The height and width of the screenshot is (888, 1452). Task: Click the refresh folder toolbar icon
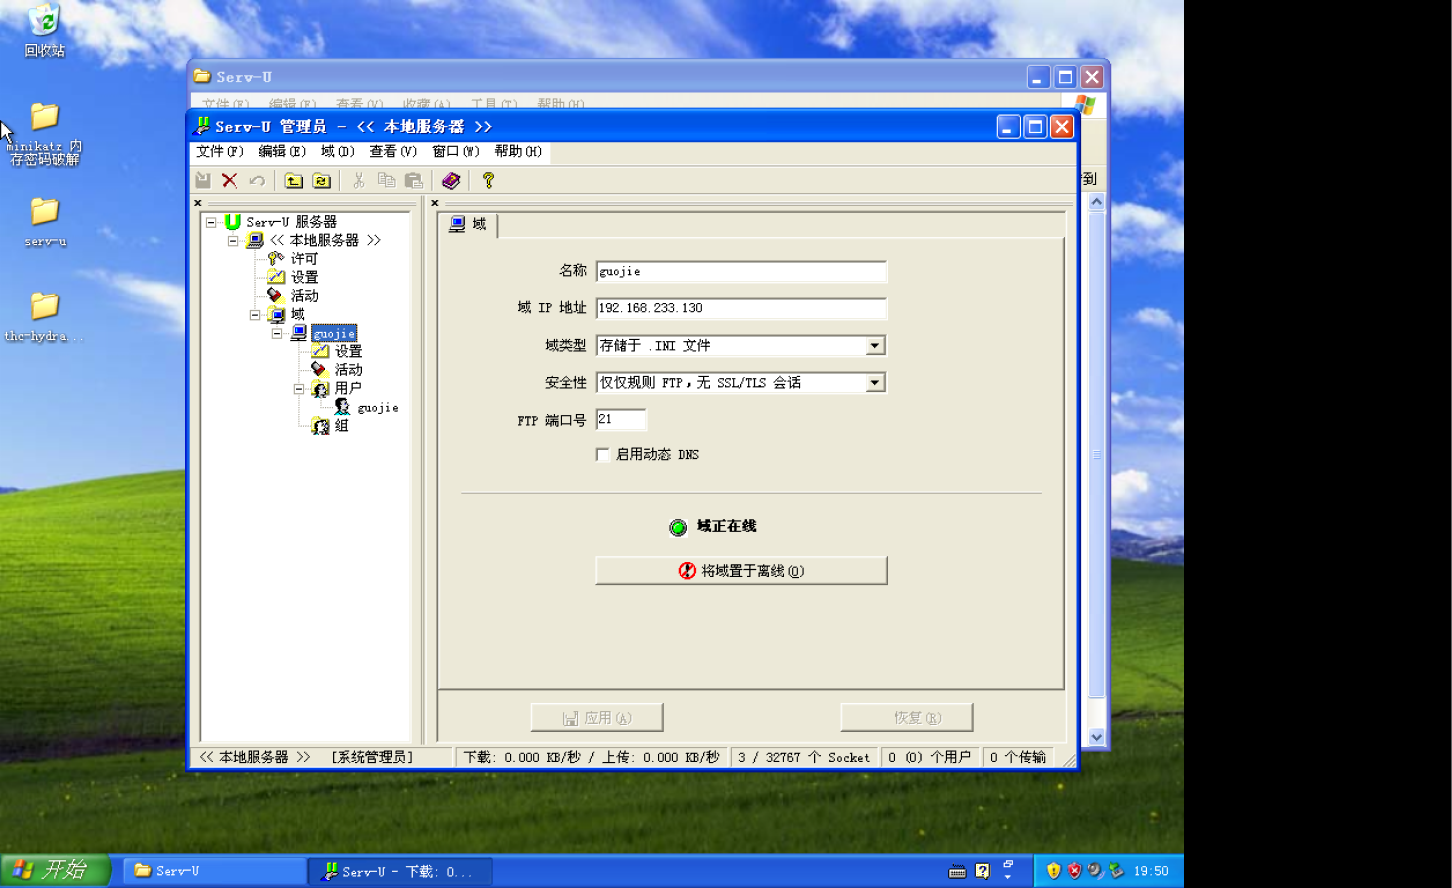point(322,180)
